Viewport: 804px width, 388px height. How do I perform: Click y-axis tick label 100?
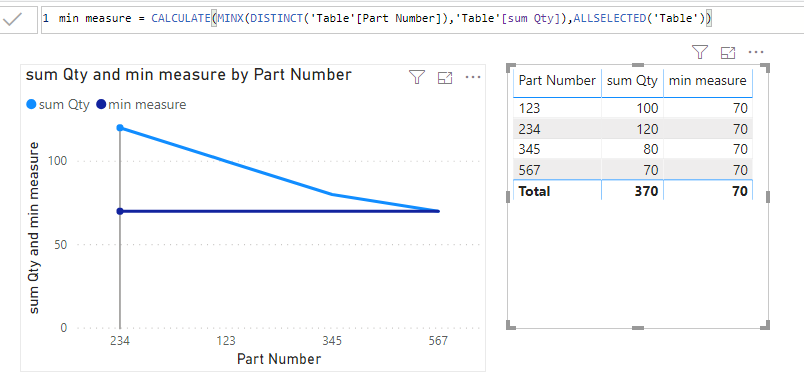click(58, 161)
